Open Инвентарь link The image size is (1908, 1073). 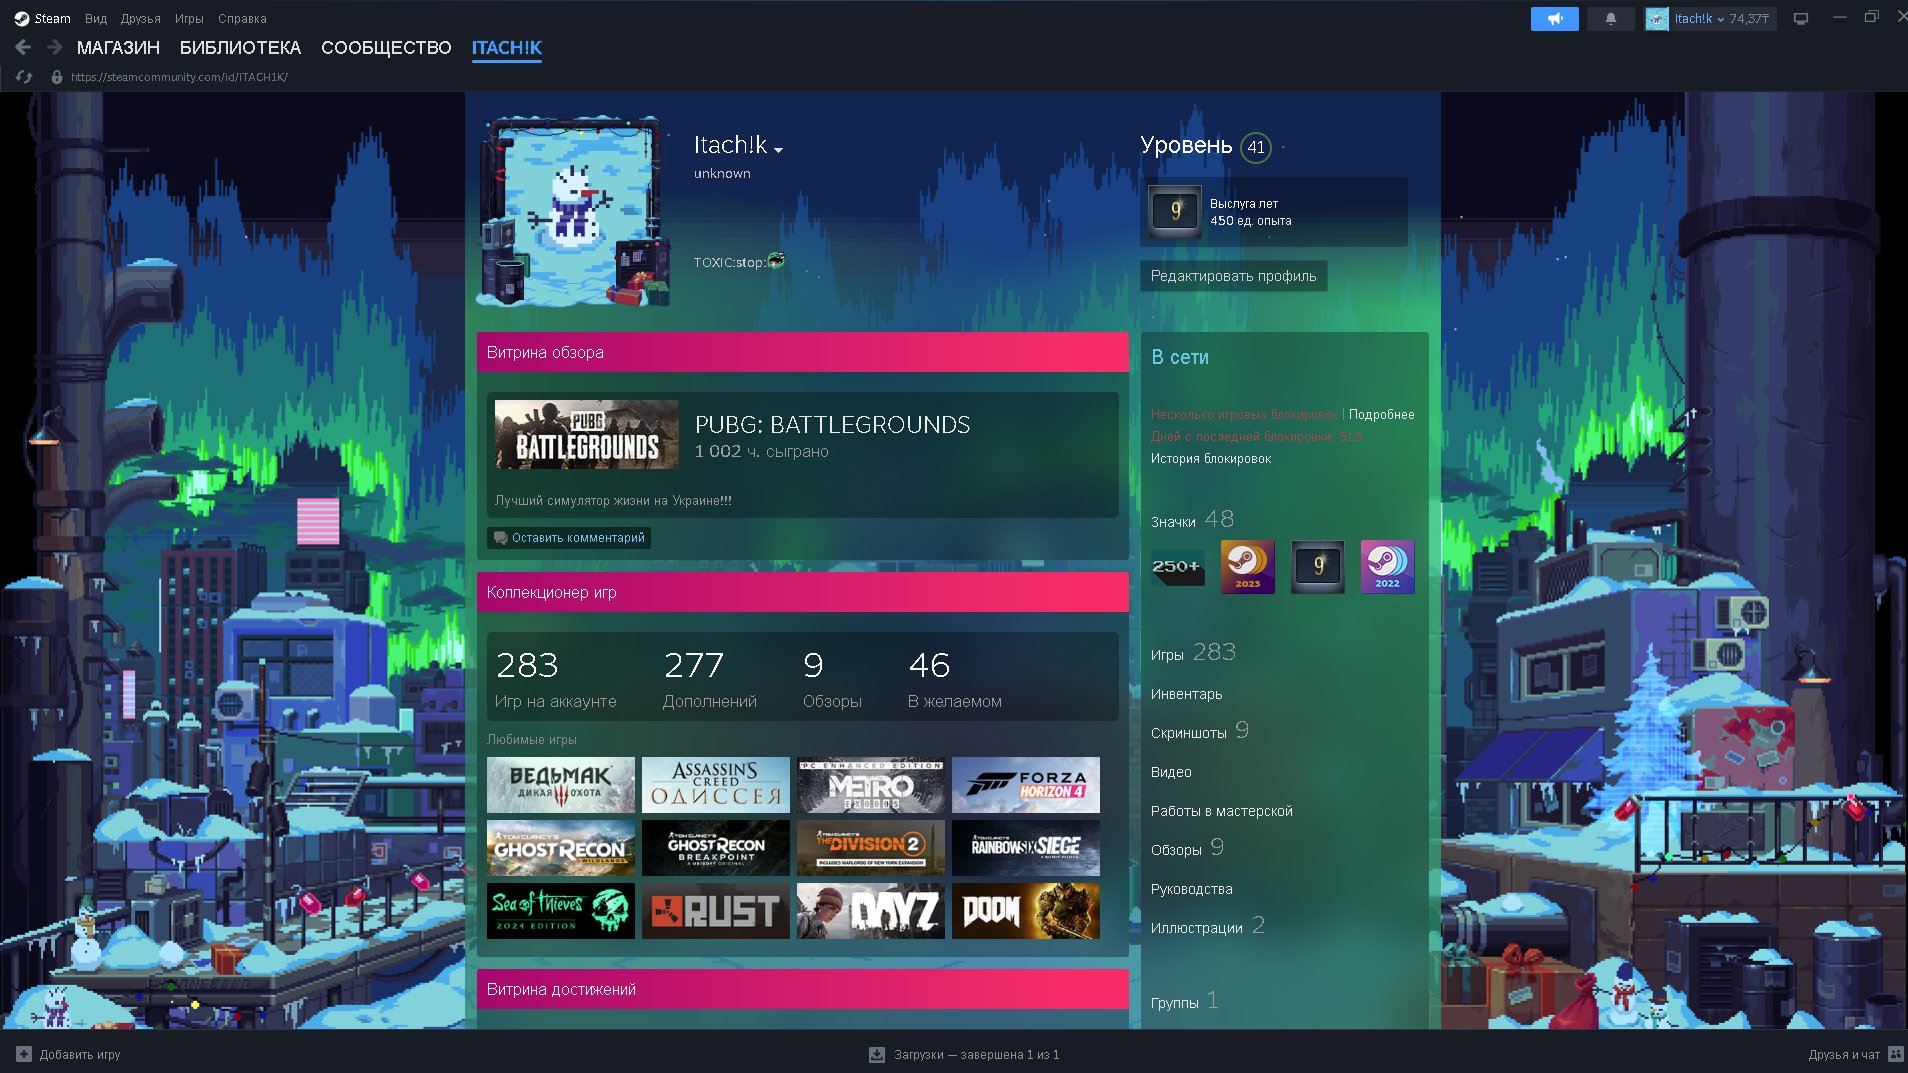[1186, 694]
